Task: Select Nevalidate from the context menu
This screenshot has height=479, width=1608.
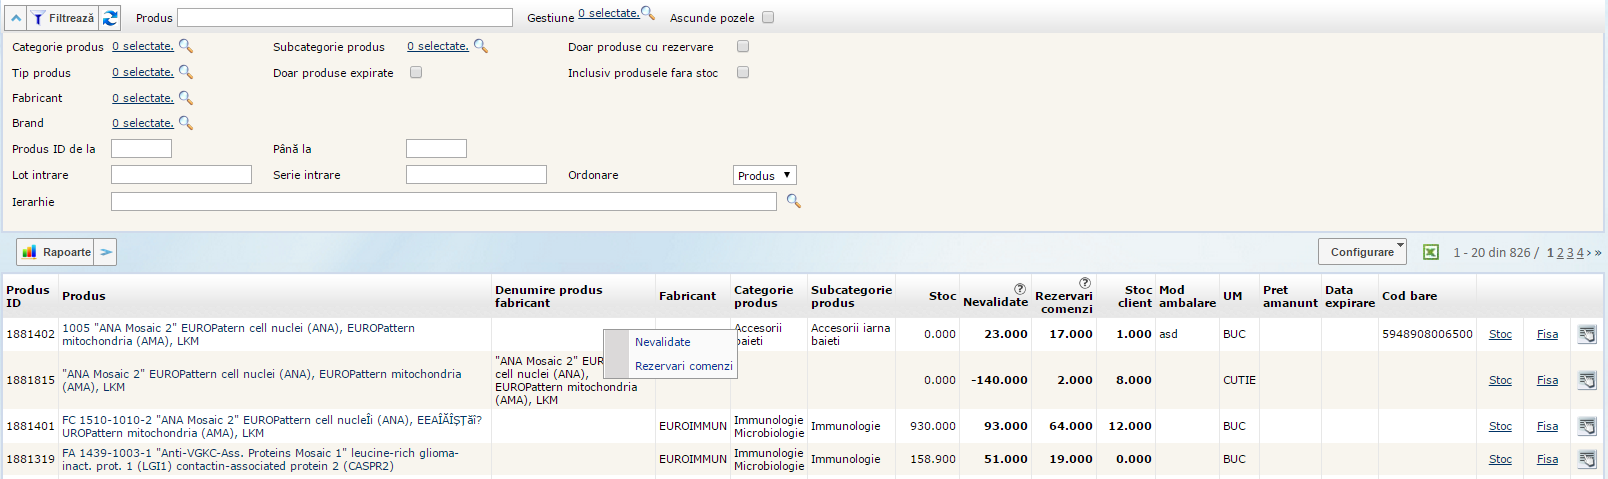Action: click(662, 342)
